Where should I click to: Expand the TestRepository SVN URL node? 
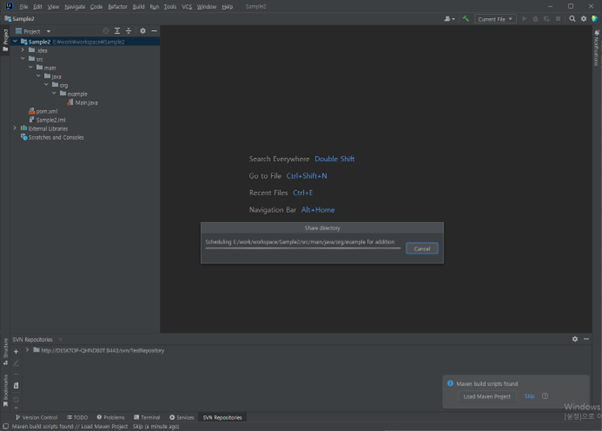pos(27,350)
